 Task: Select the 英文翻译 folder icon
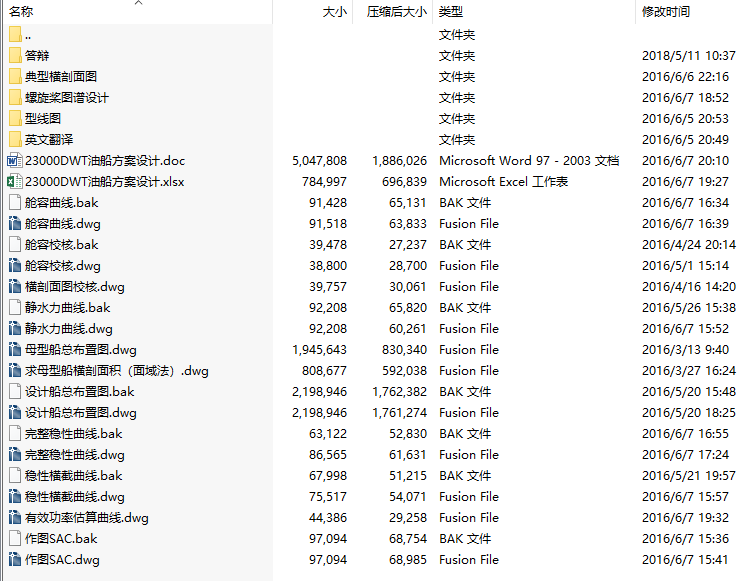click(15, 140)
